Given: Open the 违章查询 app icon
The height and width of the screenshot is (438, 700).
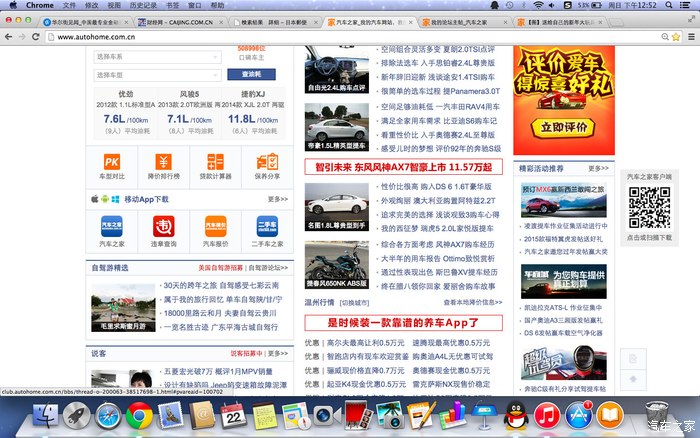Looking at the screenshot, I should coord(163,226).
